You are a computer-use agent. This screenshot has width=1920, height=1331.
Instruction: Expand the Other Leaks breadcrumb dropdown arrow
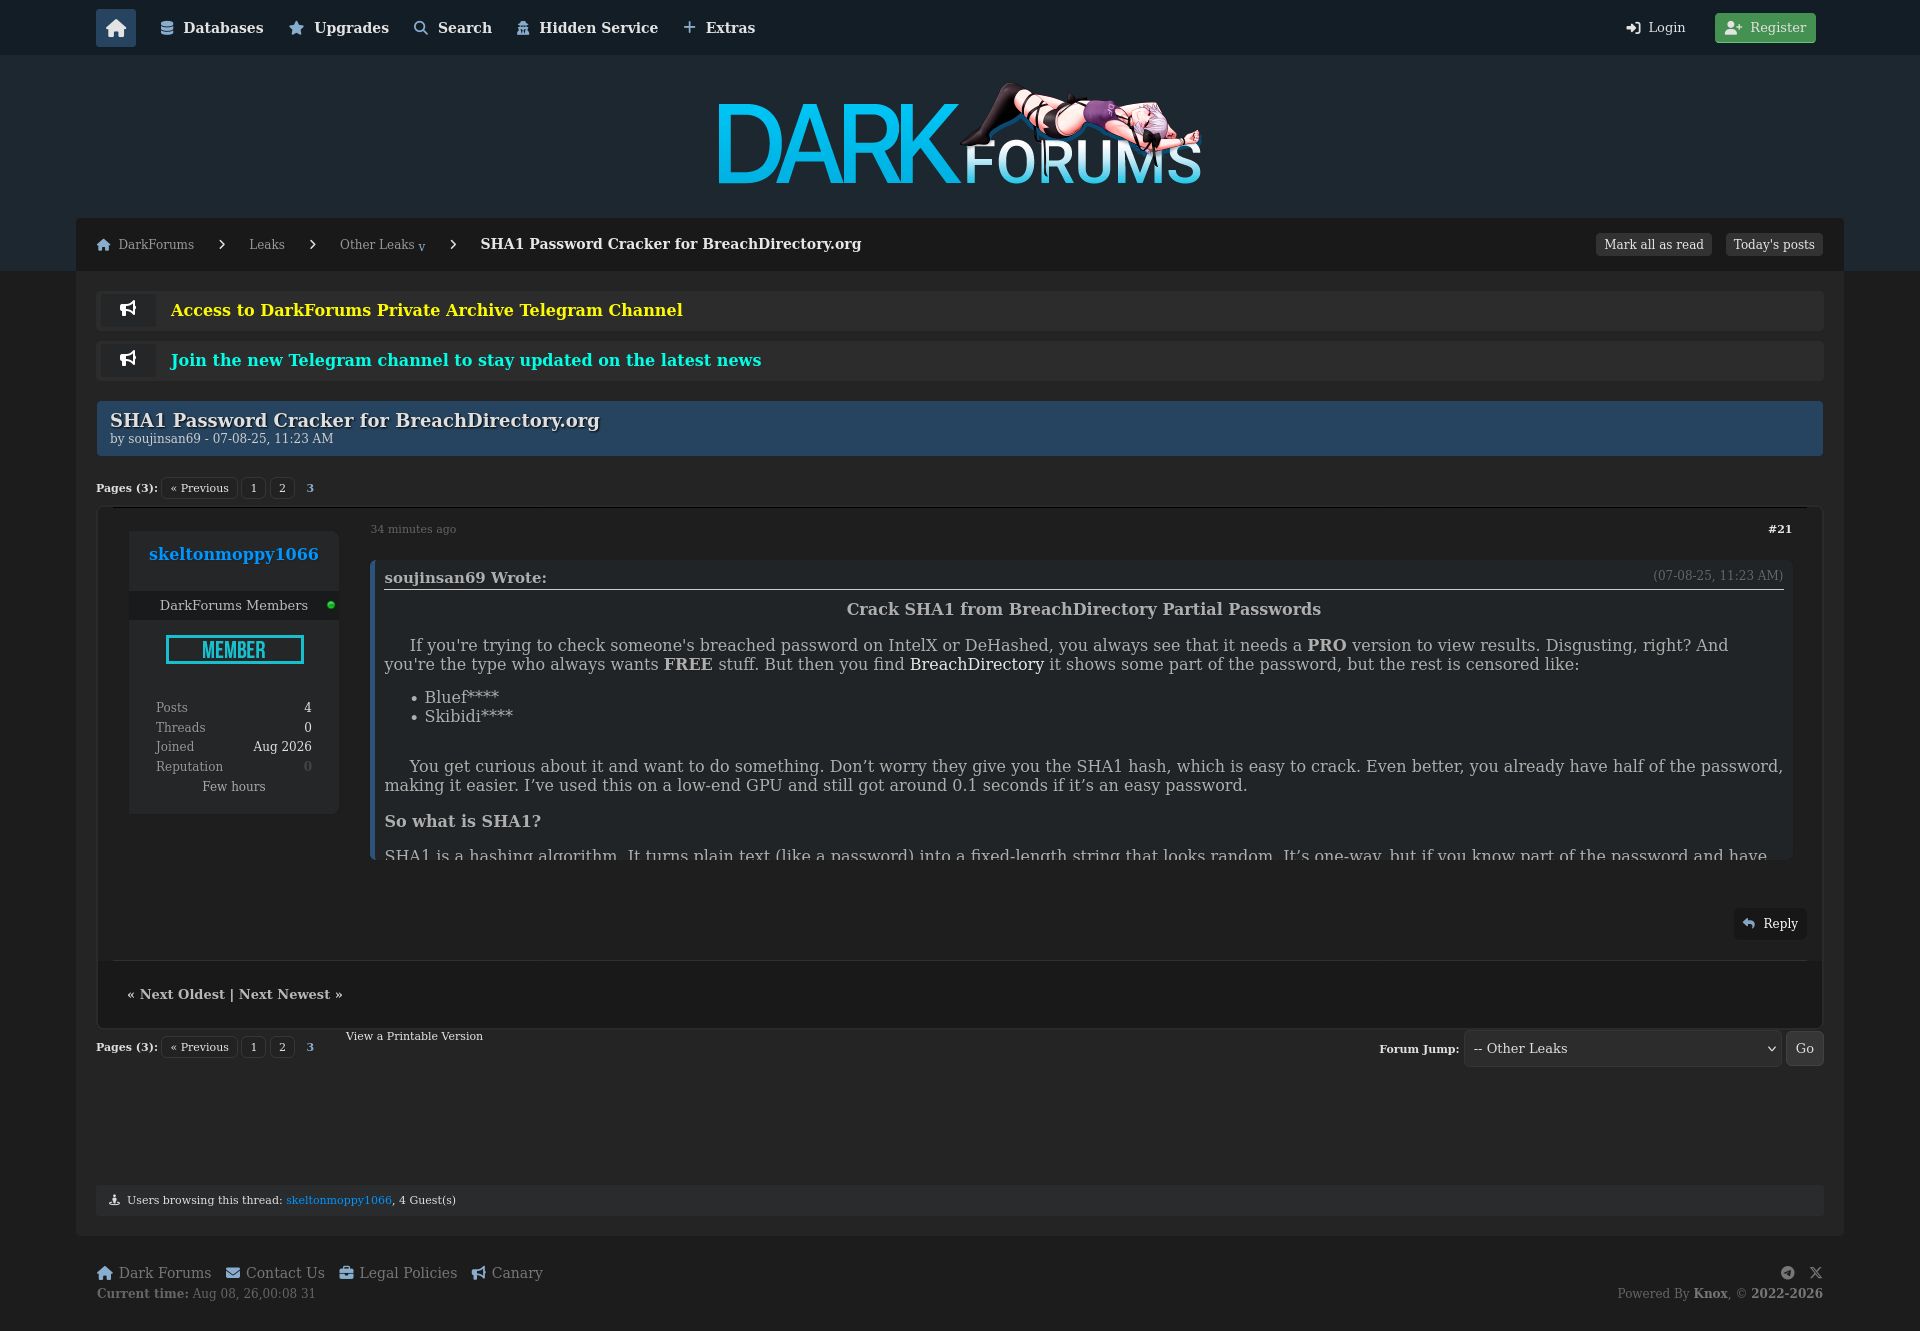point(422,247)
